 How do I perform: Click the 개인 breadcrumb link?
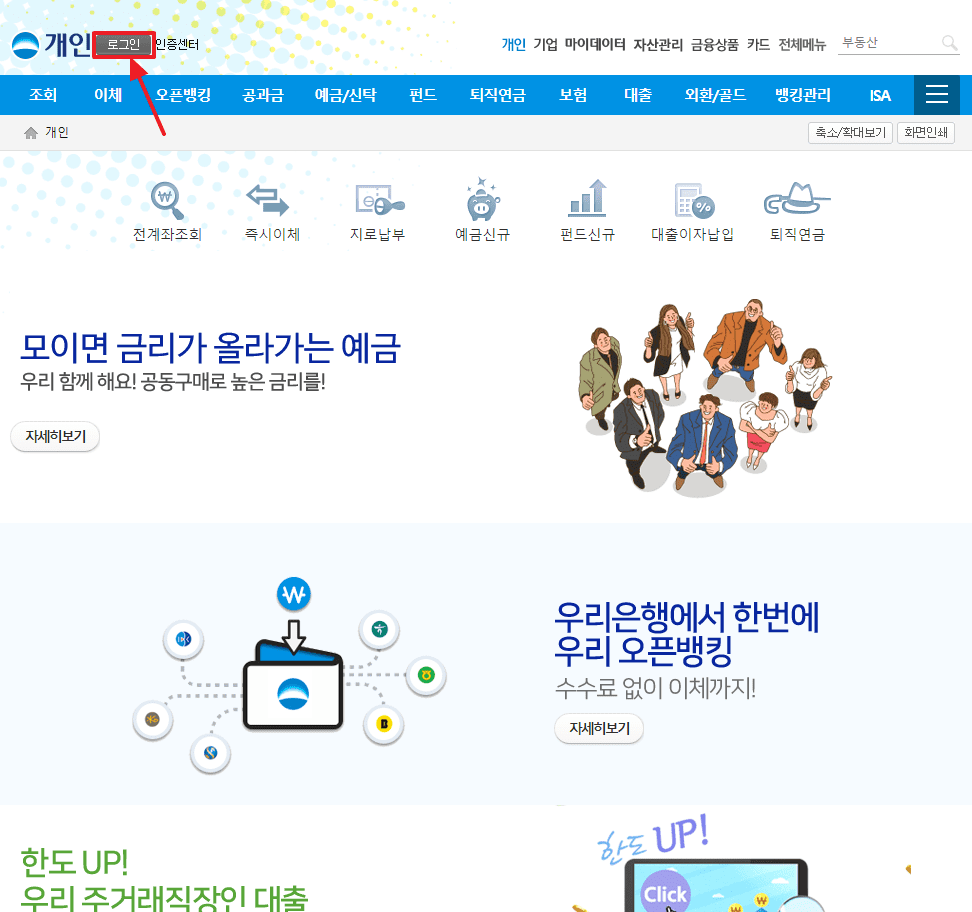(56, 133)
